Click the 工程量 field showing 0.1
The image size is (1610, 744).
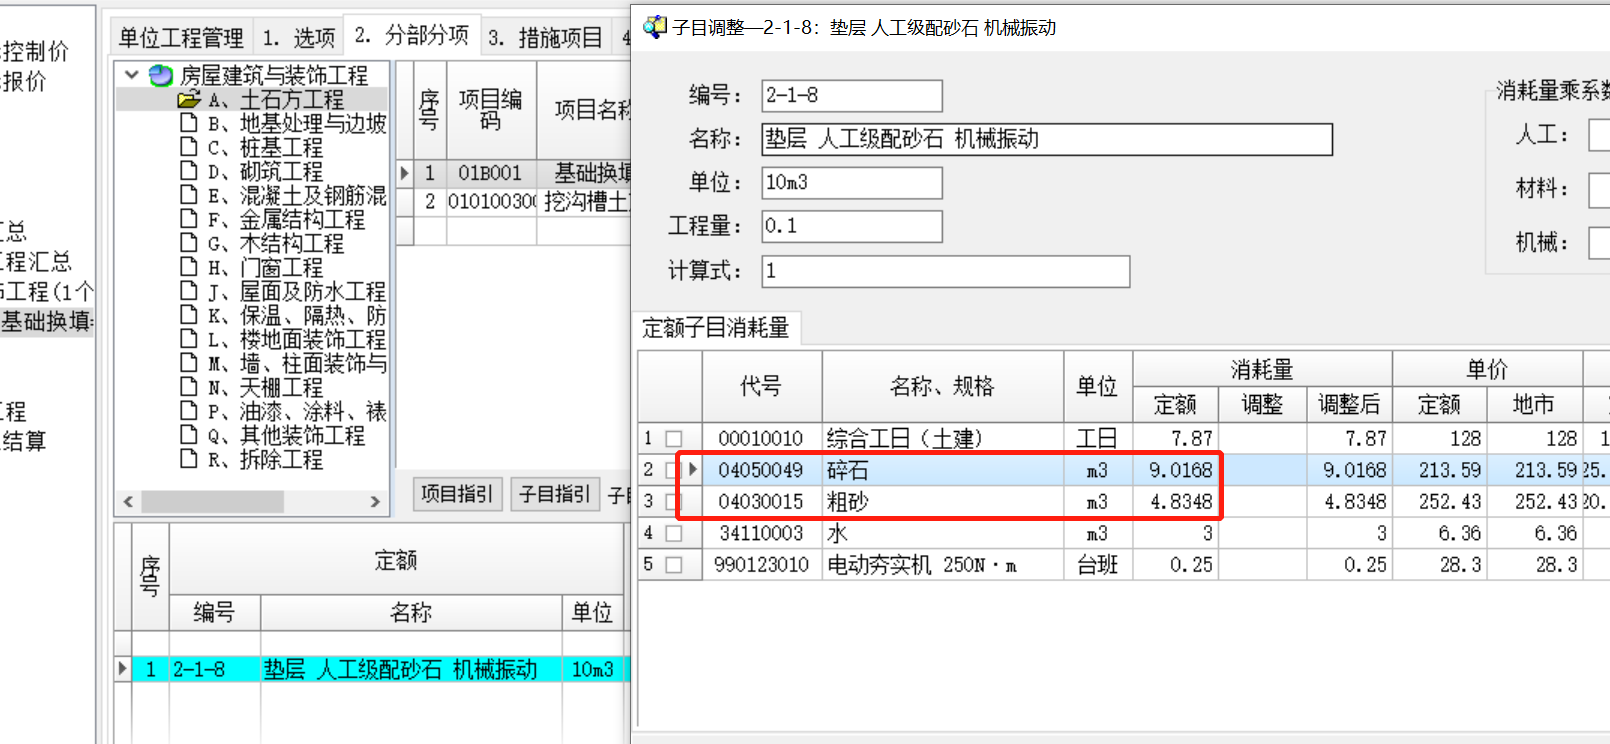coord(852,226)
